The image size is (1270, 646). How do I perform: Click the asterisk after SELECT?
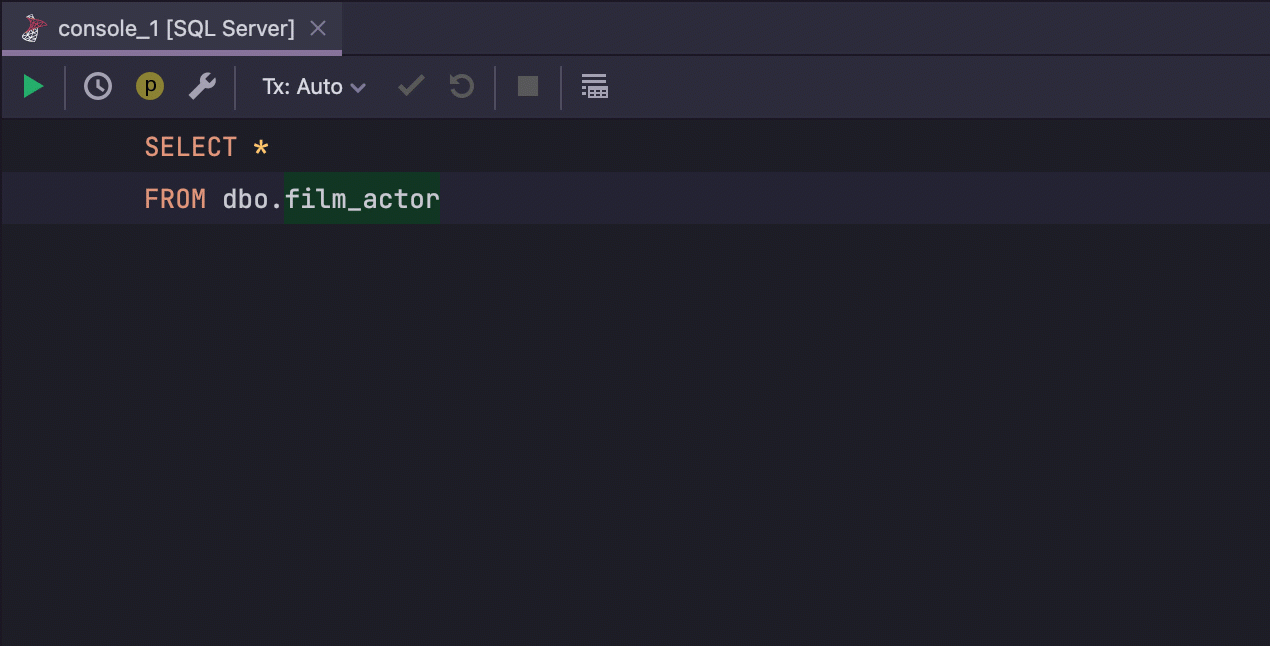click(261, 148)
